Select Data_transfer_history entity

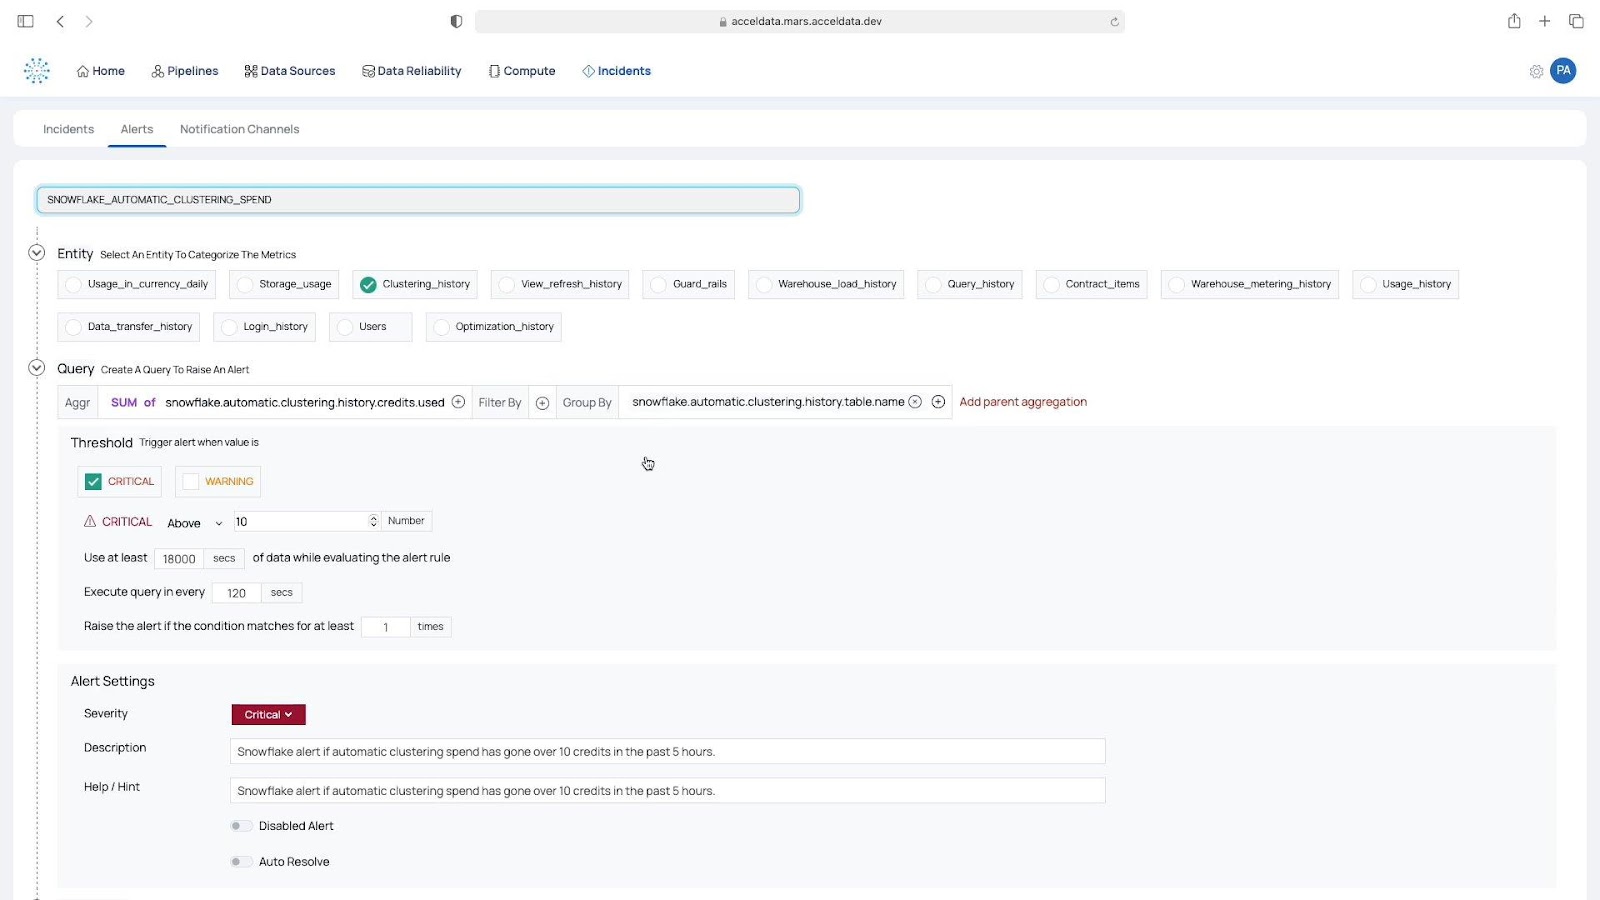tap(129, 327)
